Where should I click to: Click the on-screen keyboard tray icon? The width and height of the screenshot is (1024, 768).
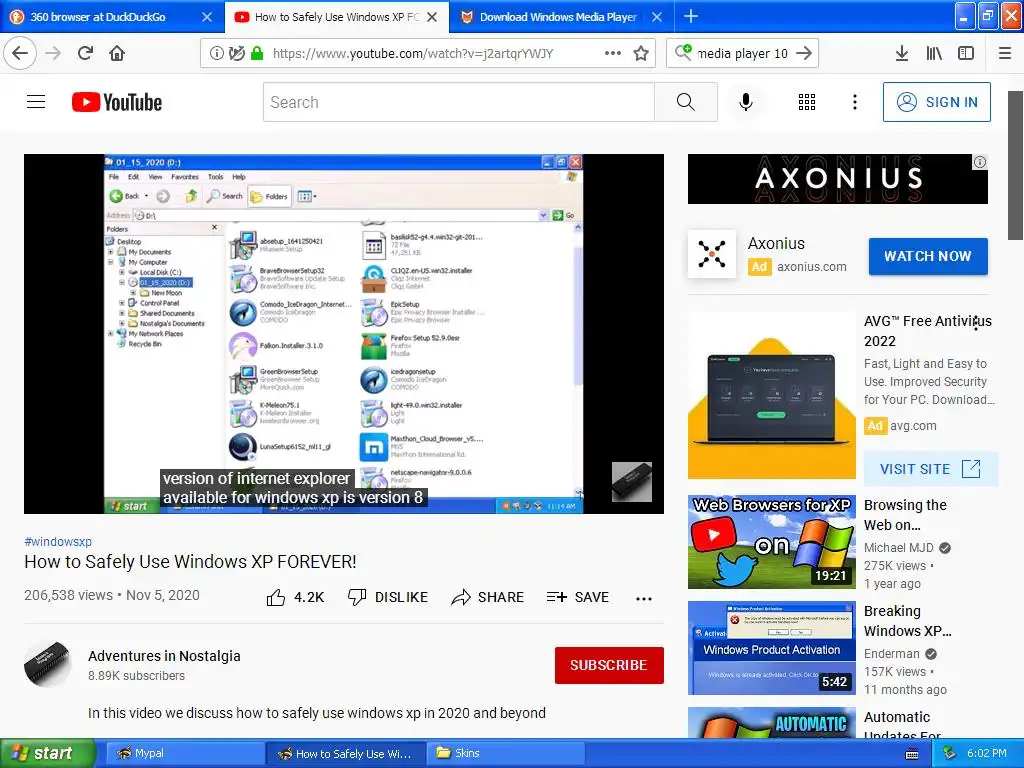[x=912, y=754]
